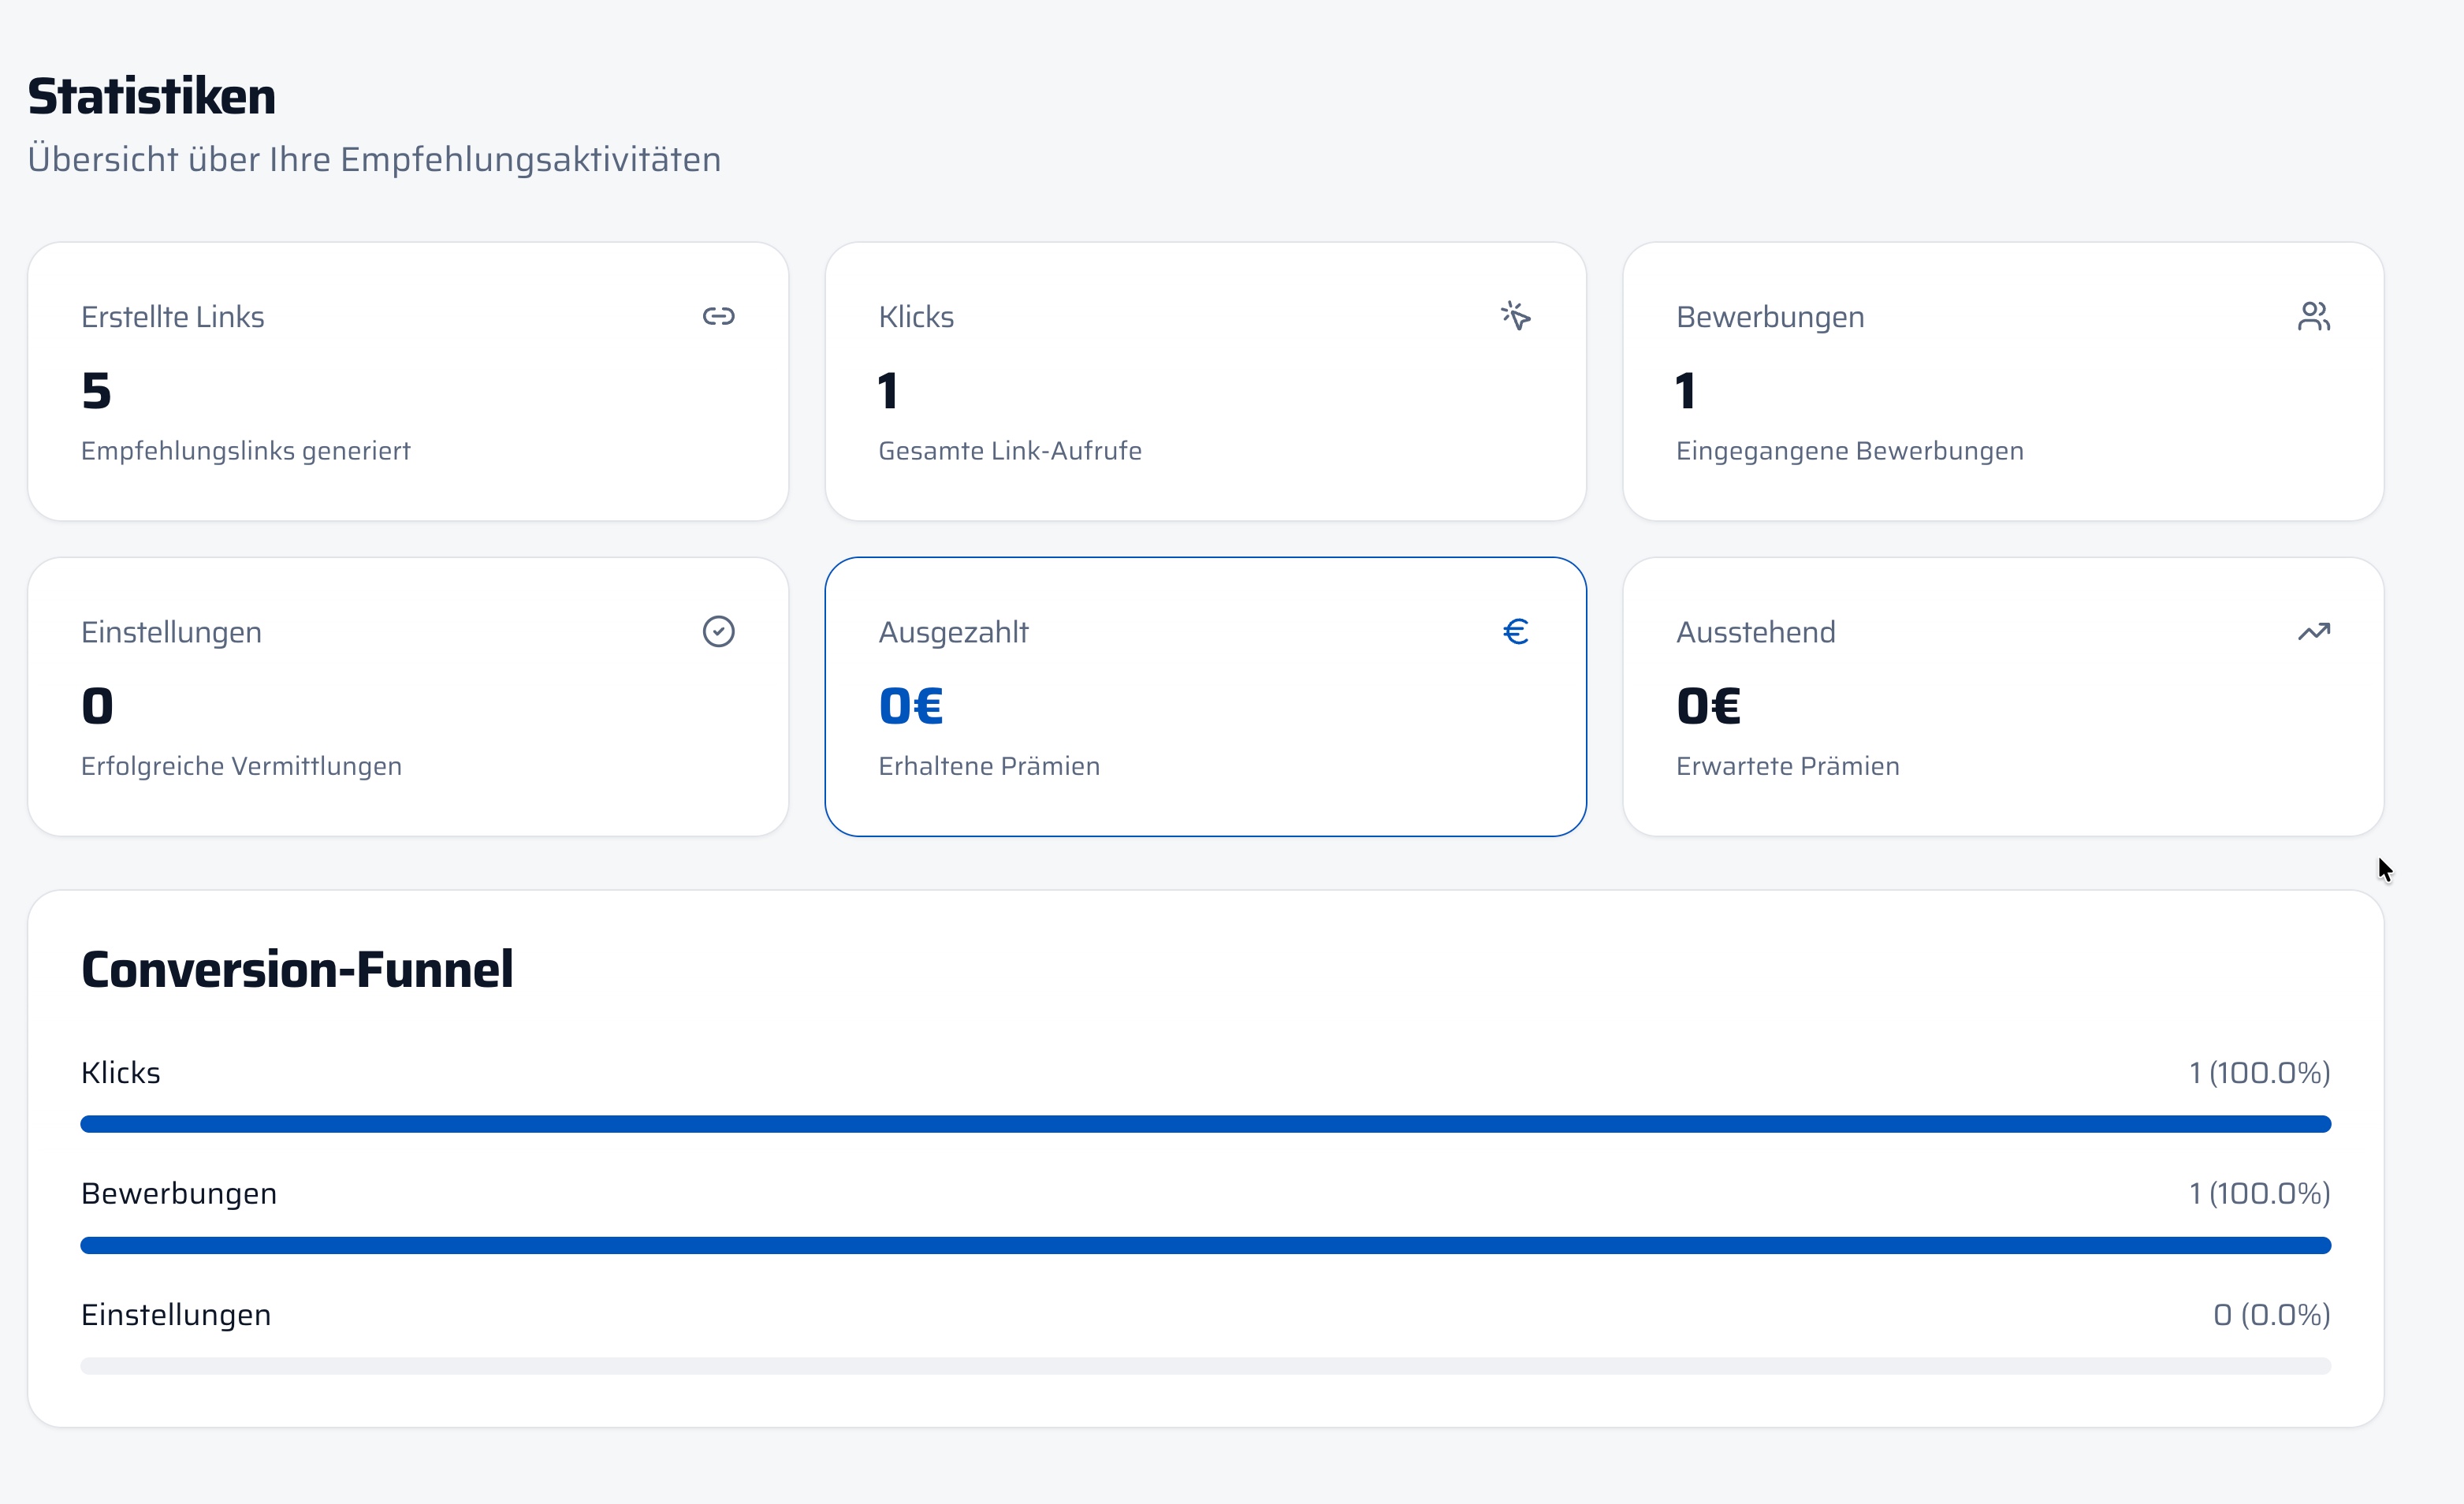This screenshot has width=2464, height=1504.
Task: Click the 'Einstellungen' stat card title
Action: pos(171,632)
